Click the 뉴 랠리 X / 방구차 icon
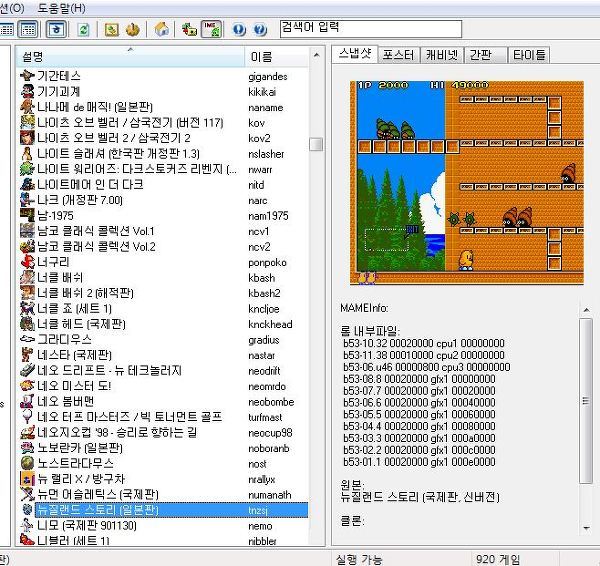The width and height of the screenshot is (600, 566). pos(27,478)
